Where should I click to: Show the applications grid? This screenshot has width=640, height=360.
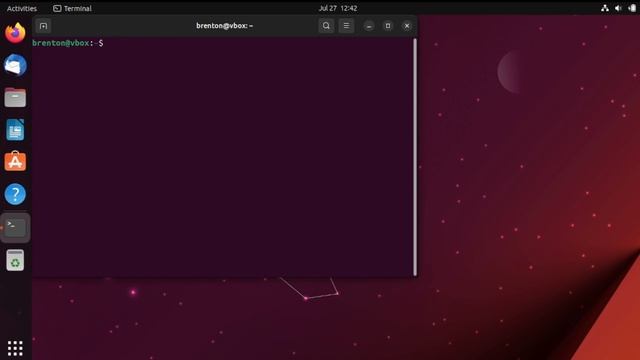(15, 348)
